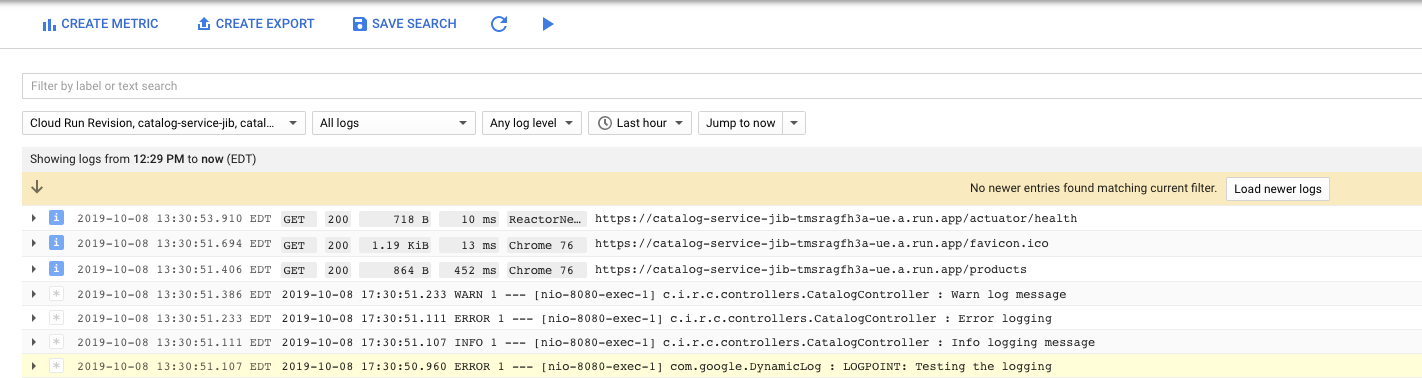Click the Create Metric button
The height and width of the screenshot is (378, 1422).
(x=100, y=24)
